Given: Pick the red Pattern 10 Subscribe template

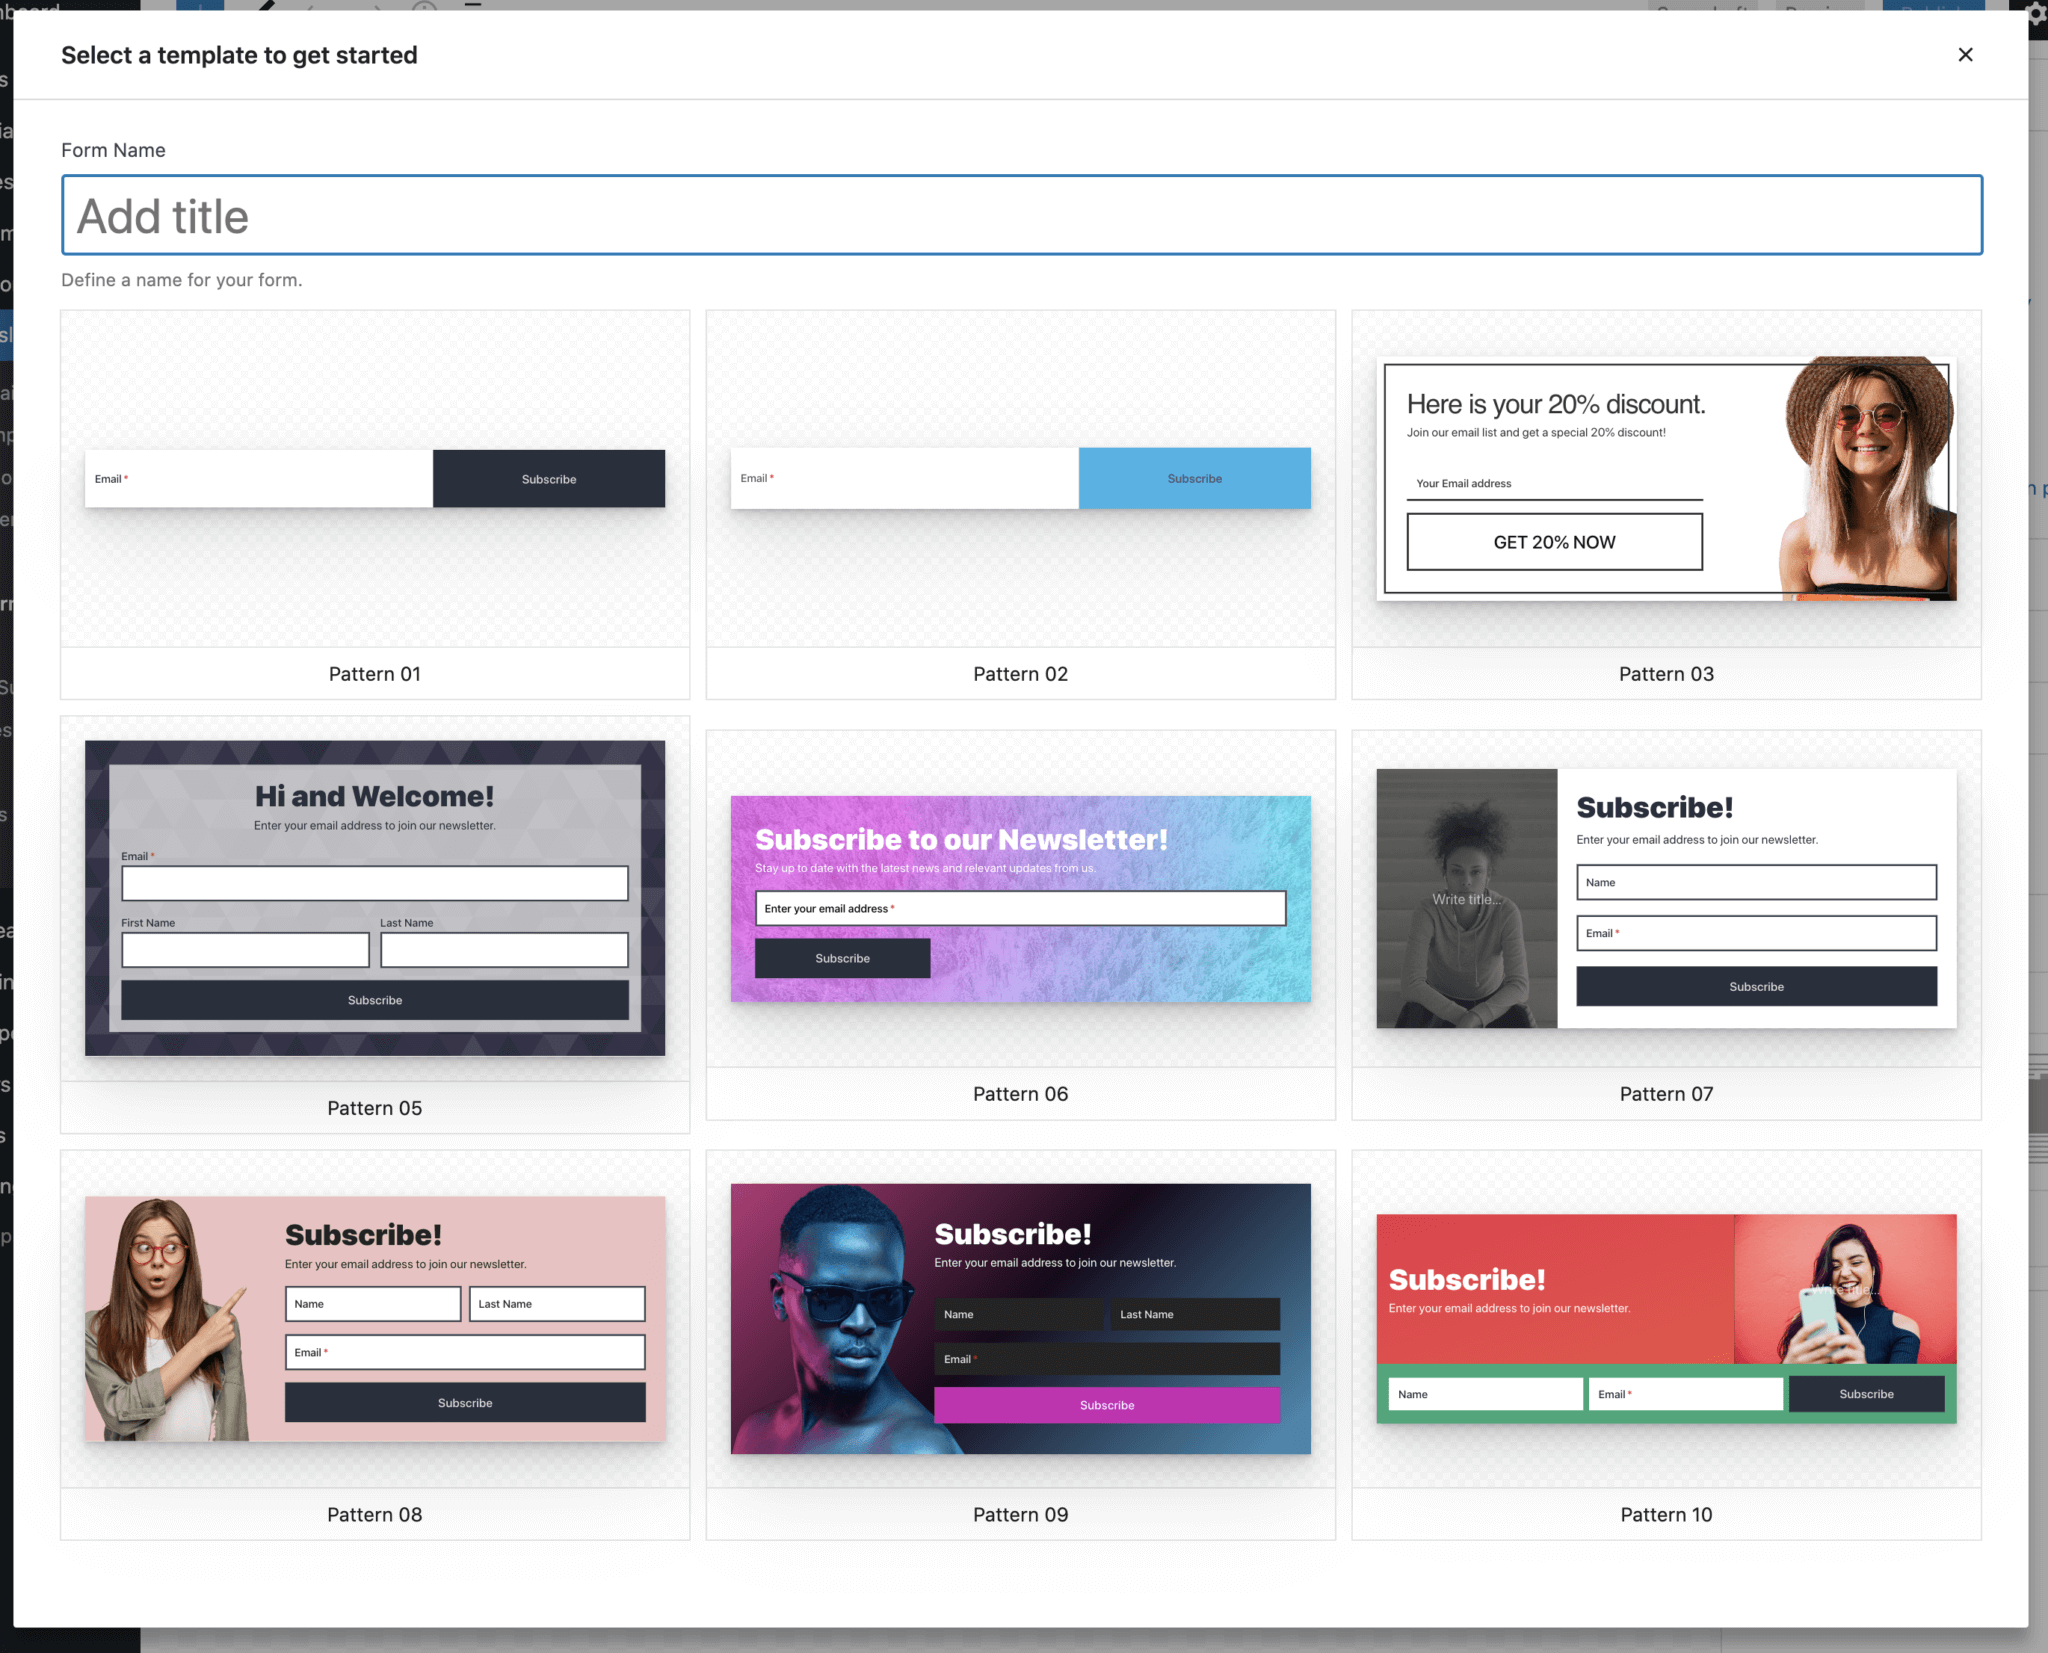Looking at the screenshot, I should coord(1665,1318).
